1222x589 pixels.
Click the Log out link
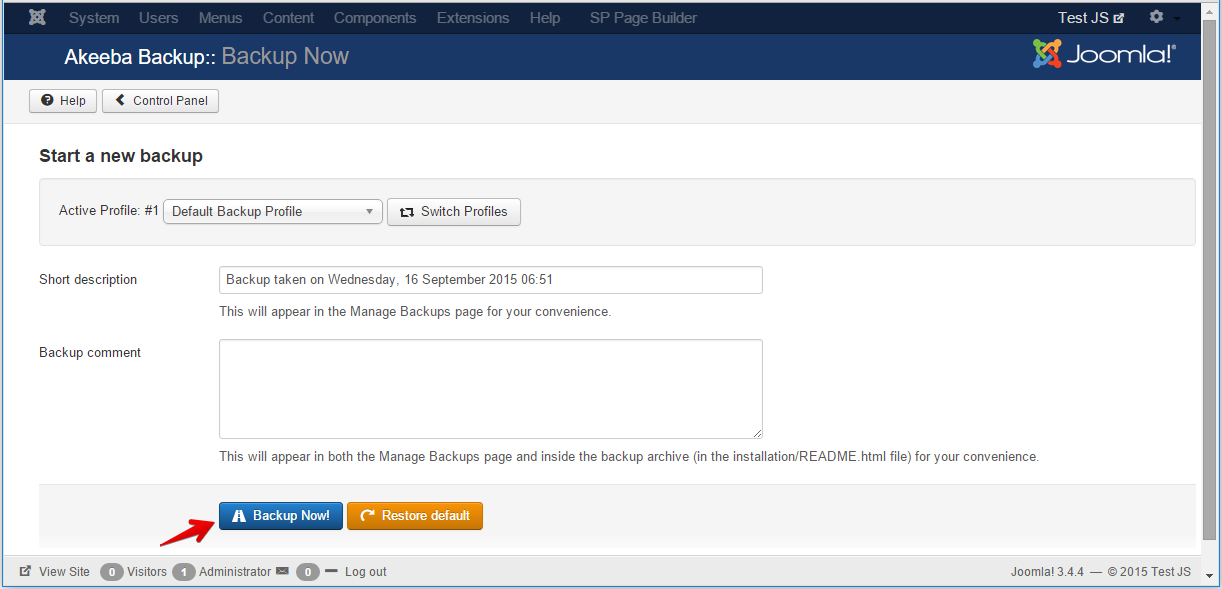(x=365, y=572)
